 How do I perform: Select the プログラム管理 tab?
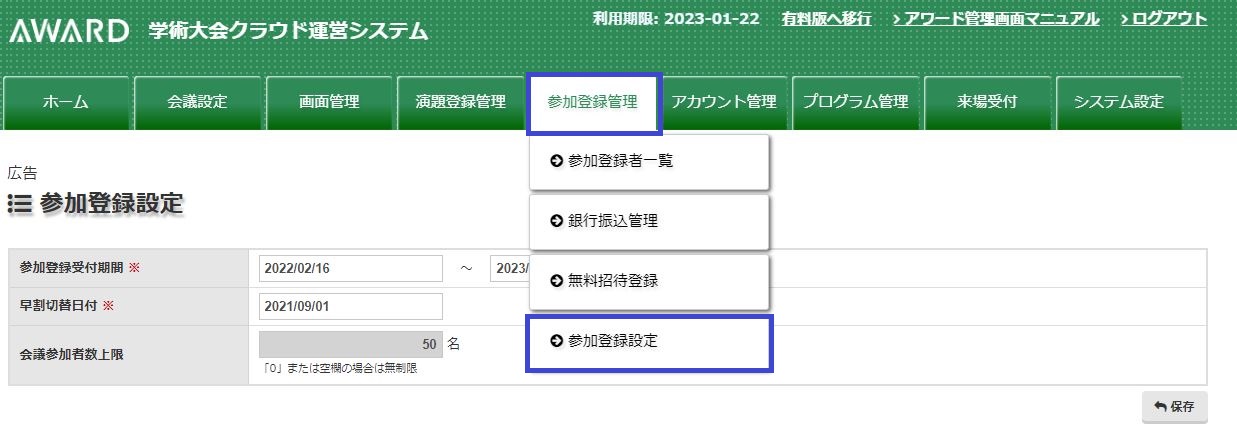click(856, 102)
